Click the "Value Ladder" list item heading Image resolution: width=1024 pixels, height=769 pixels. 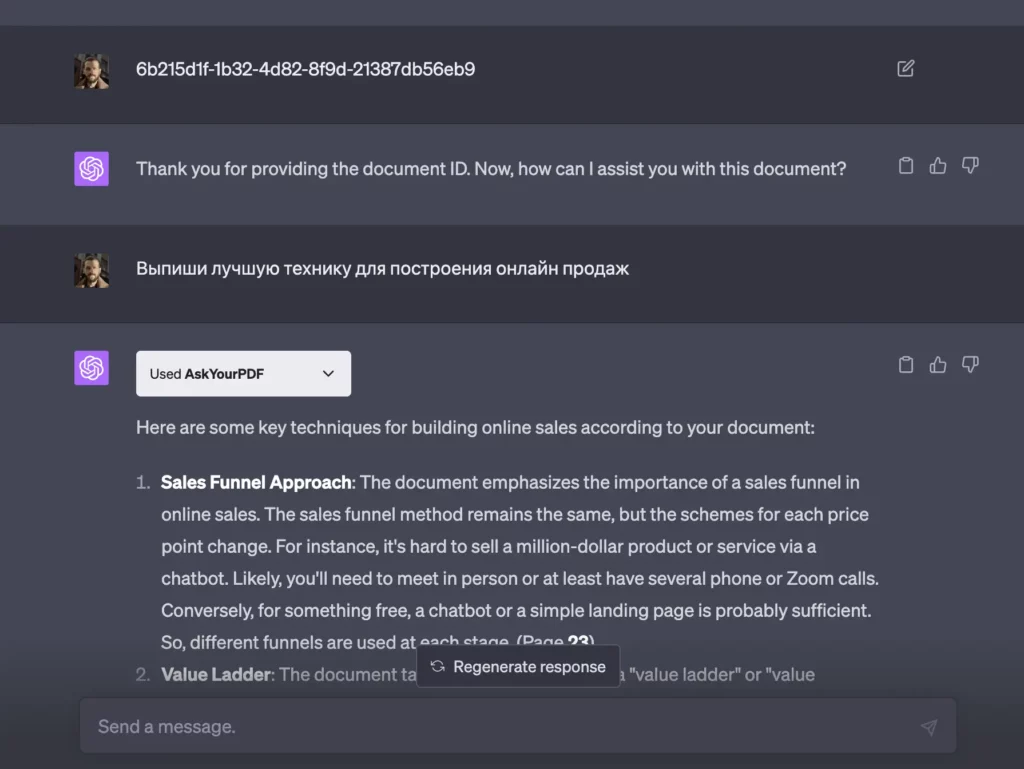(215, 674)
